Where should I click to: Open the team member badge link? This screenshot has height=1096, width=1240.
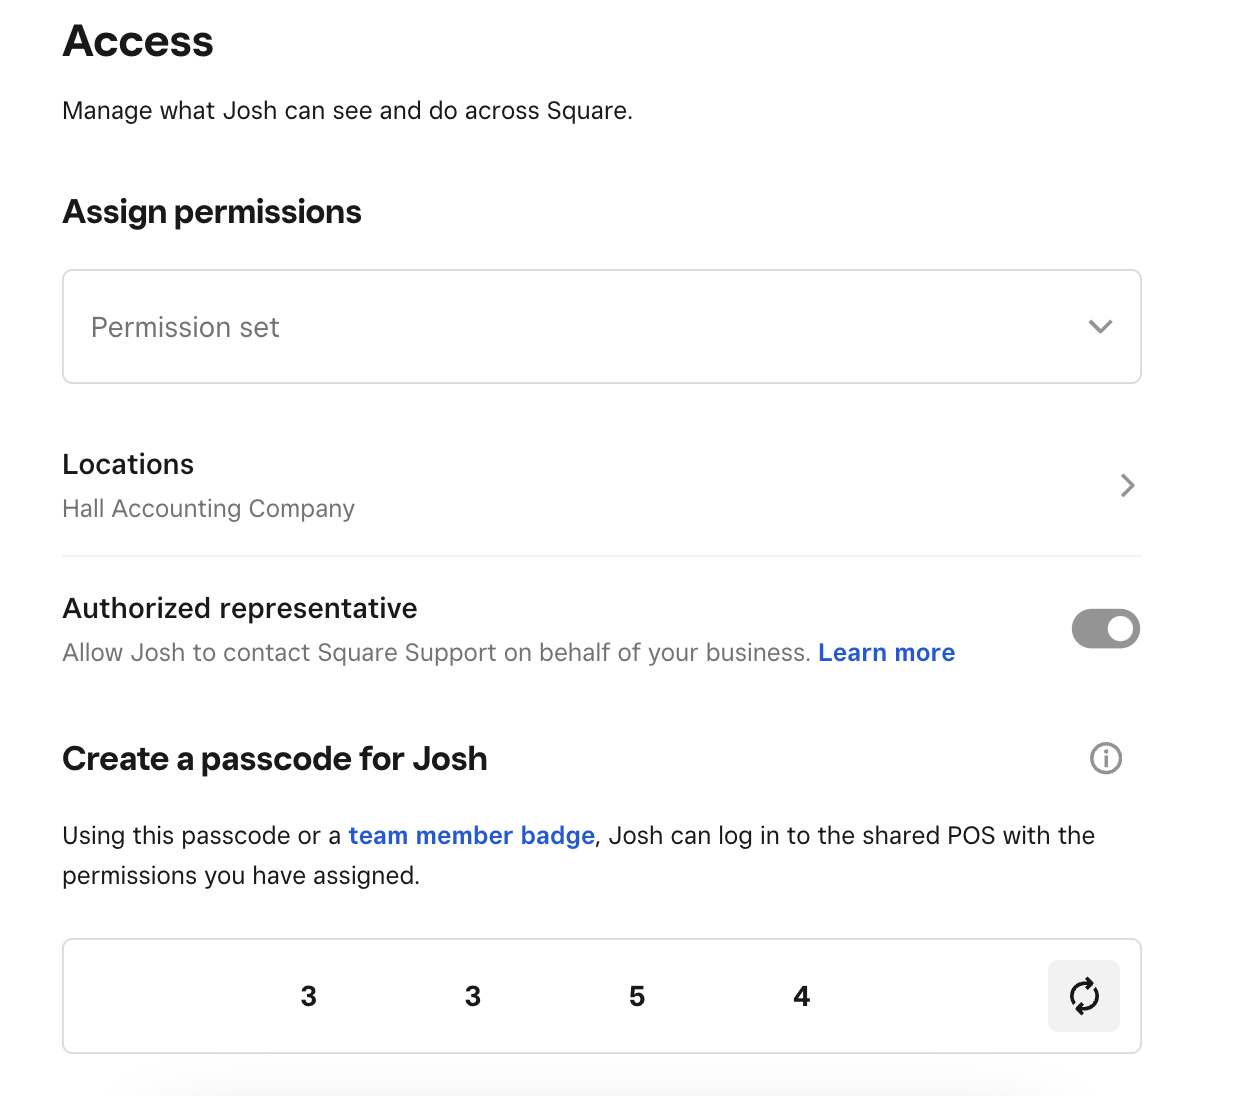point(471,835)
